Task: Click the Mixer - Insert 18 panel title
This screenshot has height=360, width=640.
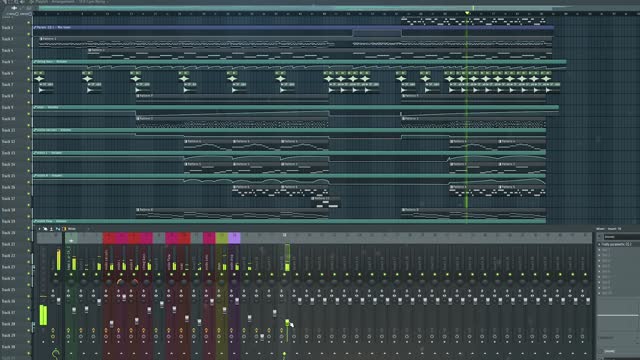Action: click(609, 229)
